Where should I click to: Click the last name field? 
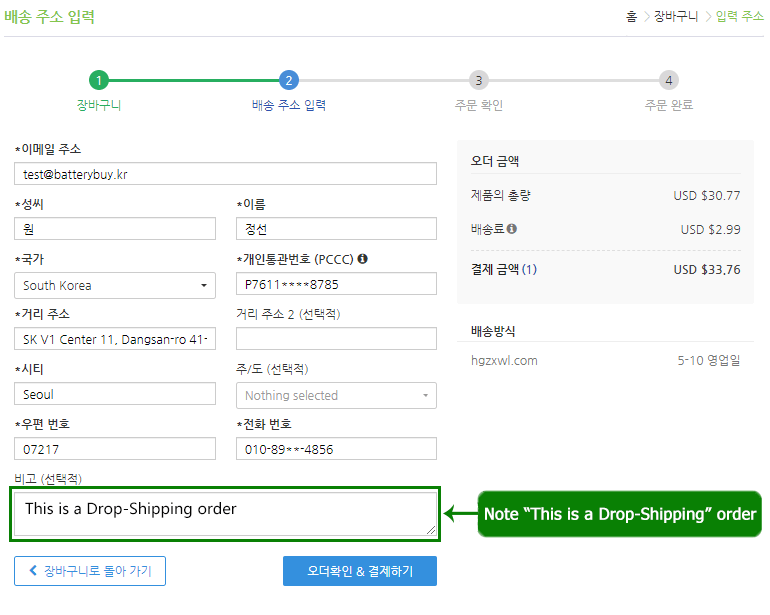(x=115, y=229)
